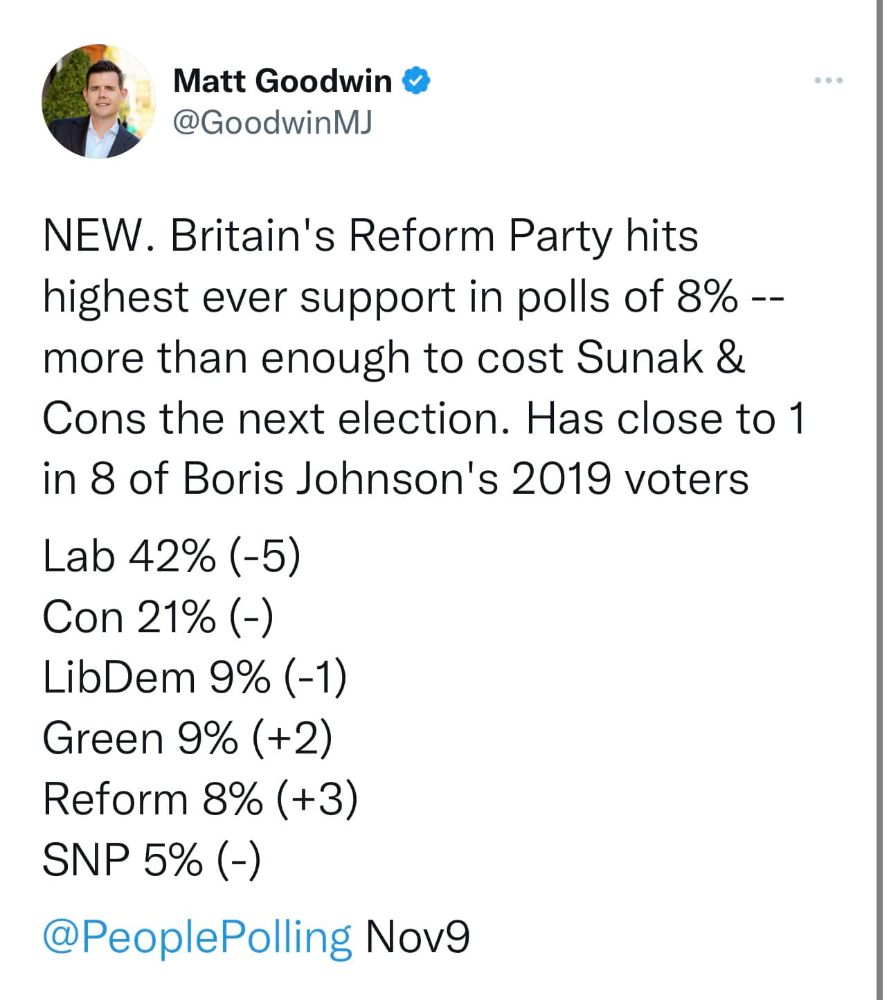This screenshot has height=1000, width=889.
Task: Open Matt Goodwin's profile picture
Action: tap(99, 101)
